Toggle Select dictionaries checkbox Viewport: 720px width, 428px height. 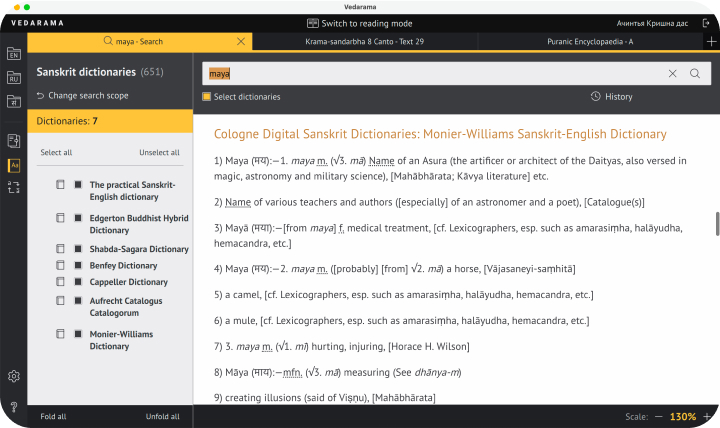207,97
